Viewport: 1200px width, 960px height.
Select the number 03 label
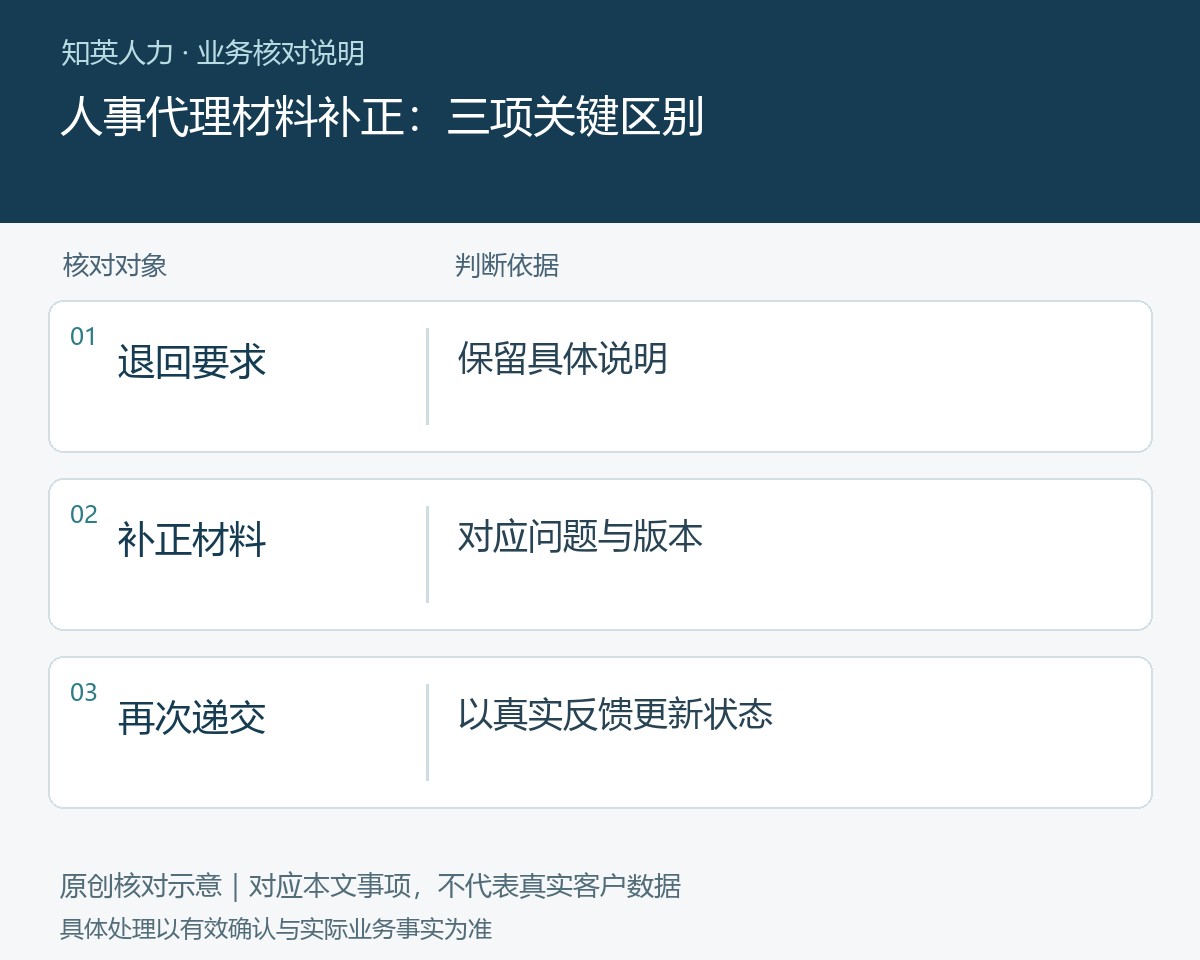pos(84,693)
